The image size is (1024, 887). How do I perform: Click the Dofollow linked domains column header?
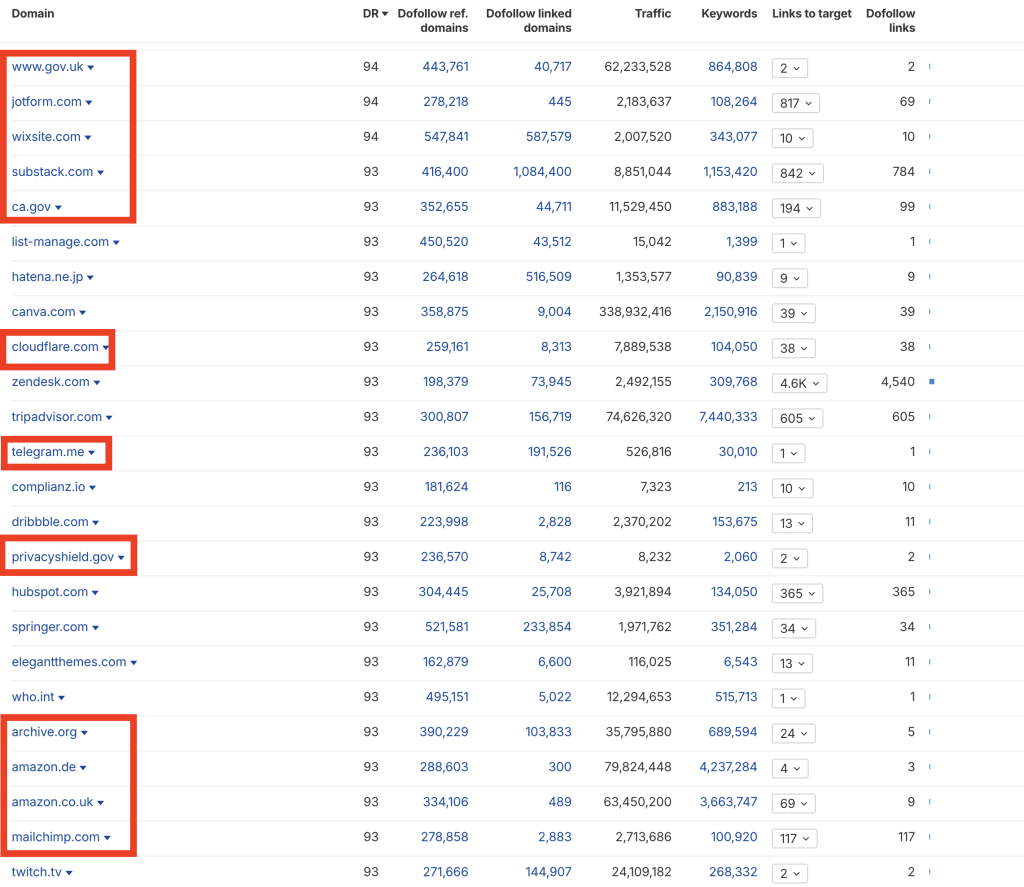click(x=529, y=21)
